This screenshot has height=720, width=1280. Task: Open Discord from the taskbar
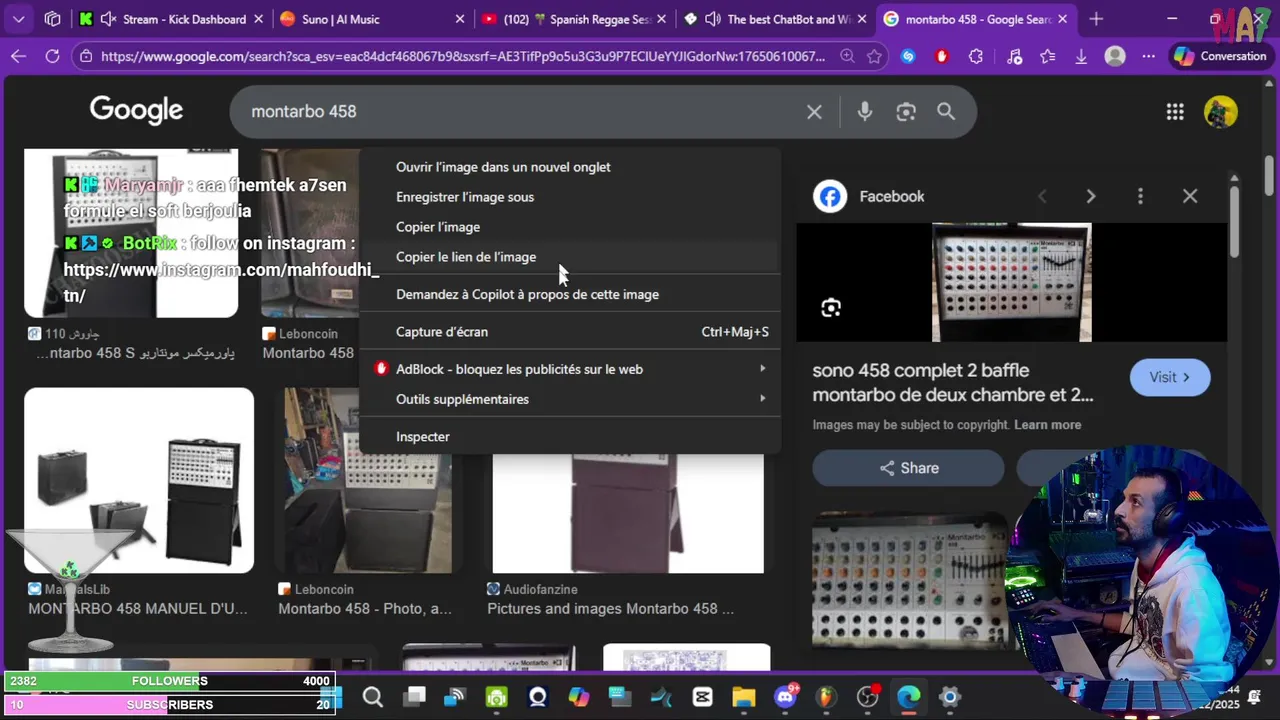tap(785, 697)
